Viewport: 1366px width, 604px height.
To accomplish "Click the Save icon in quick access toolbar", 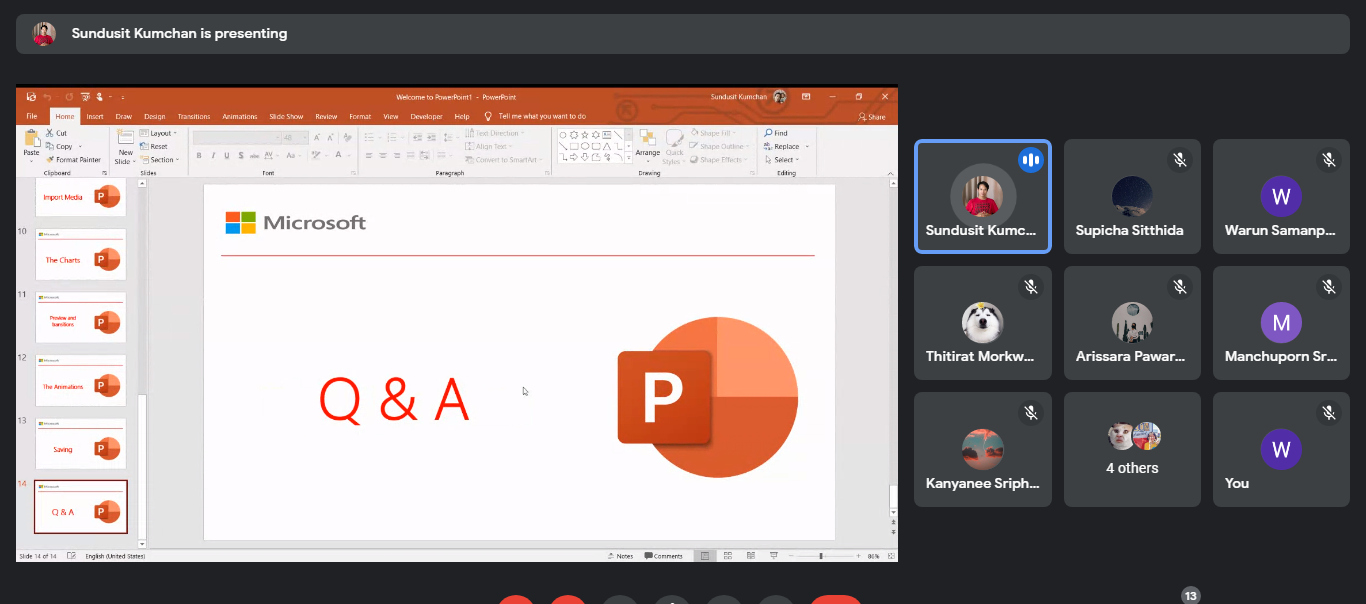I will point(31,97).
